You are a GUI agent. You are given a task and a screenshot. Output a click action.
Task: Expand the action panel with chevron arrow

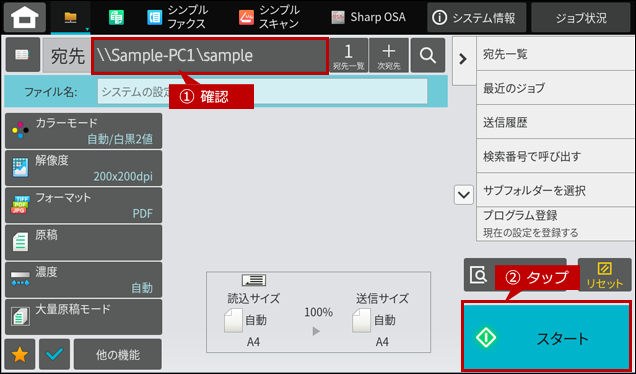pos(463,59)
